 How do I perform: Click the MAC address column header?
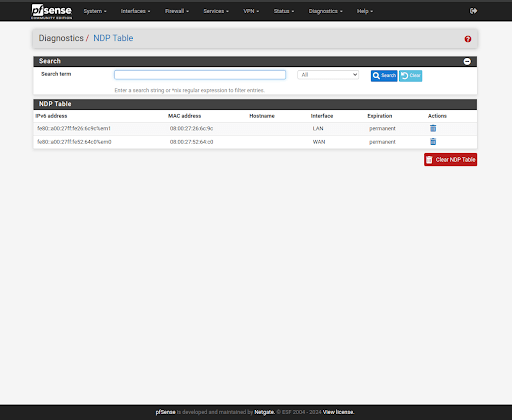[x=184, y=116]
